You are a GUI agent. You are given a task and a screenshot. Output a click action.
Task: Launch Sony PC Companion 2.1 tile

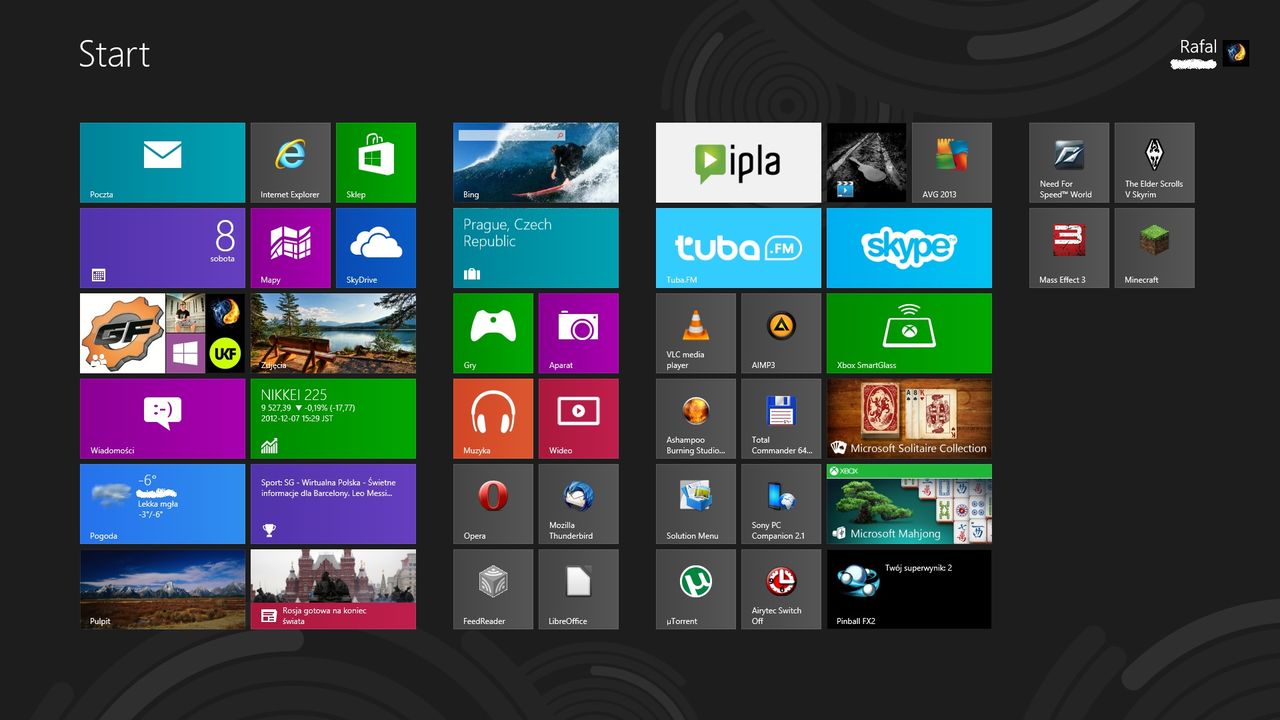coord(781,504)
